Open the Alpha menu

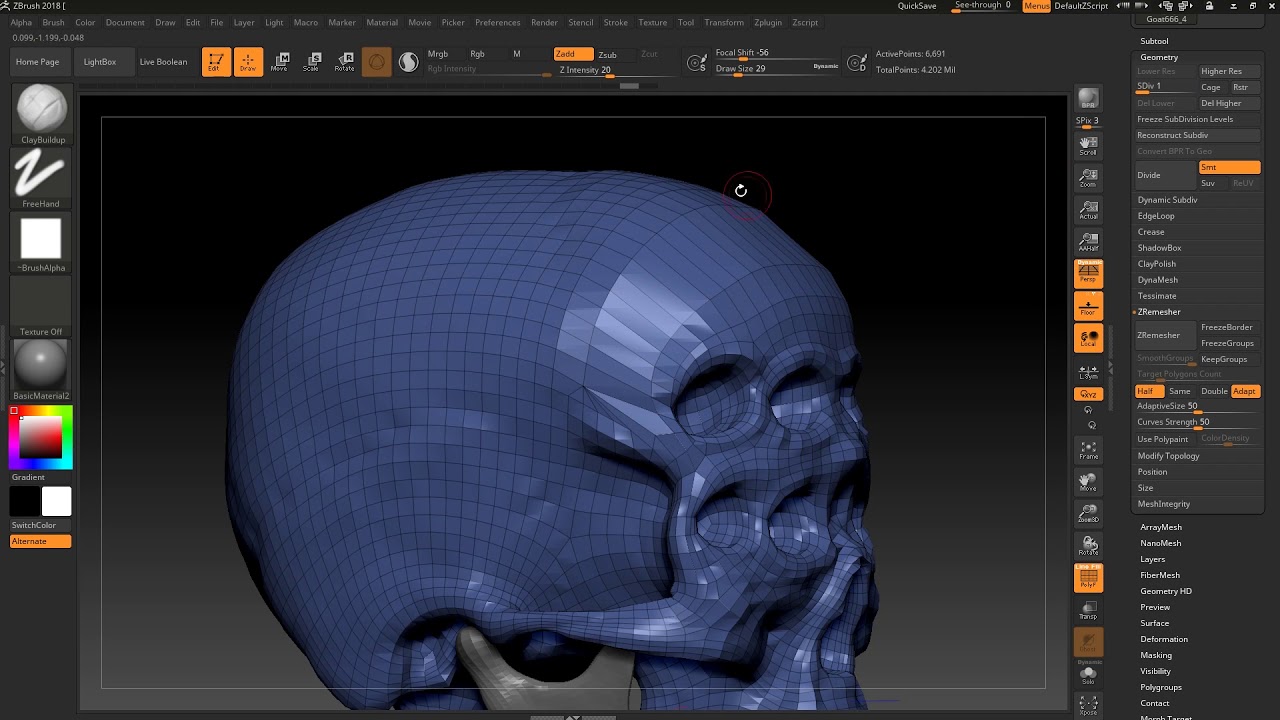coord(21,22)
